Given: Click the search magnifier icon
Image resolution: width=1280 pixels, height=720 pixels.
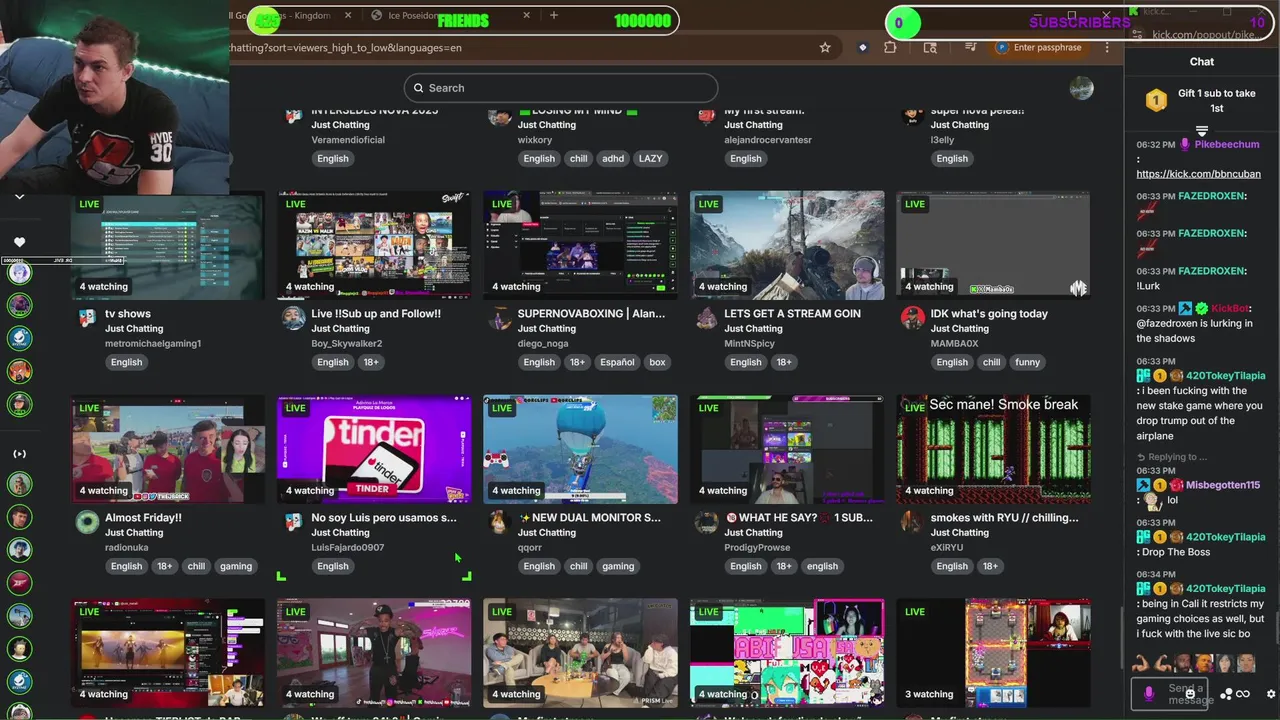Looking at the screenshot, I should [x=419, y=88].
